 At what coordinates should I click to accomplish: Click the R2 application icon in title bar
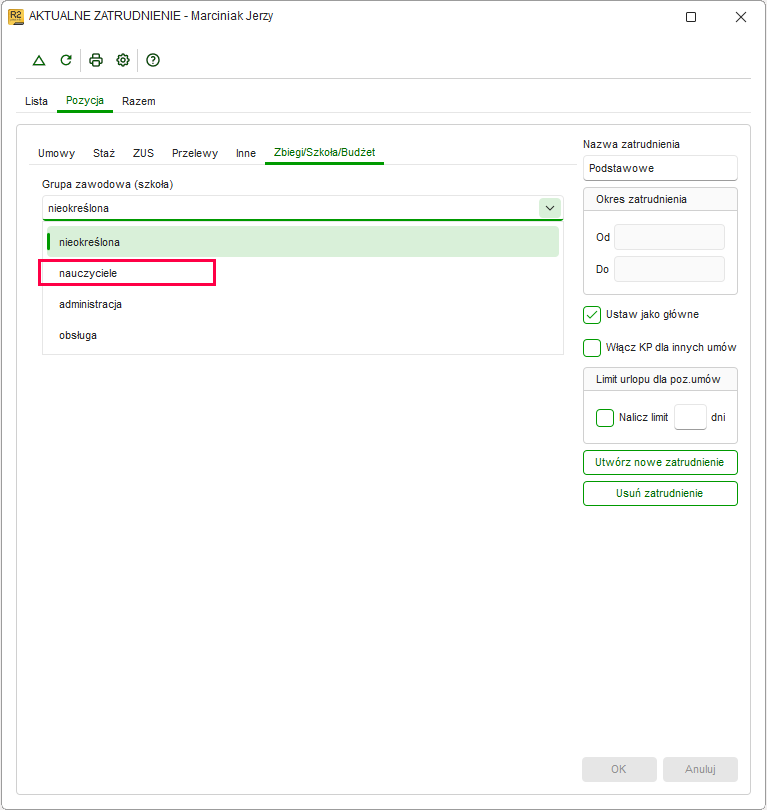coord(16,17)
